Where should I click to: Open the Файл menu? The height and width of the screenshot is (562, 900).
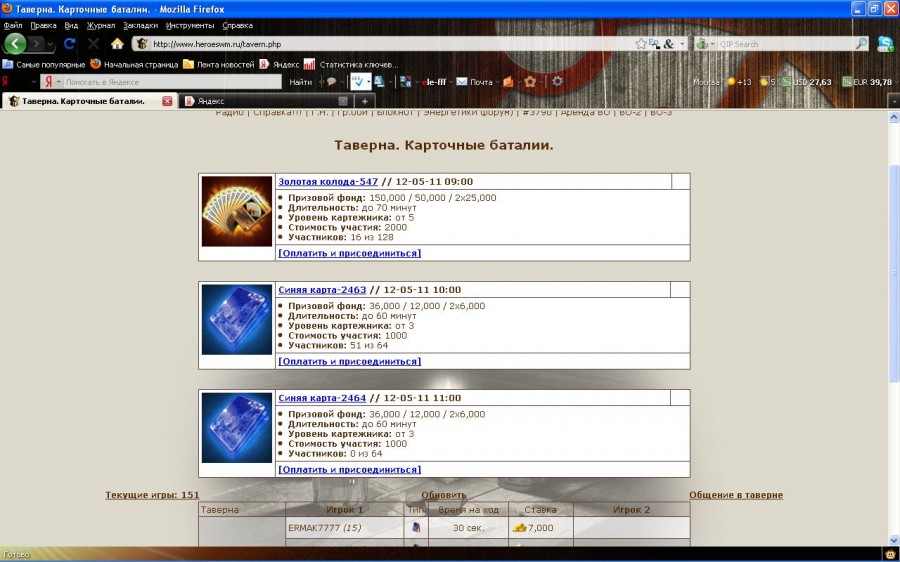click(13, 25)
